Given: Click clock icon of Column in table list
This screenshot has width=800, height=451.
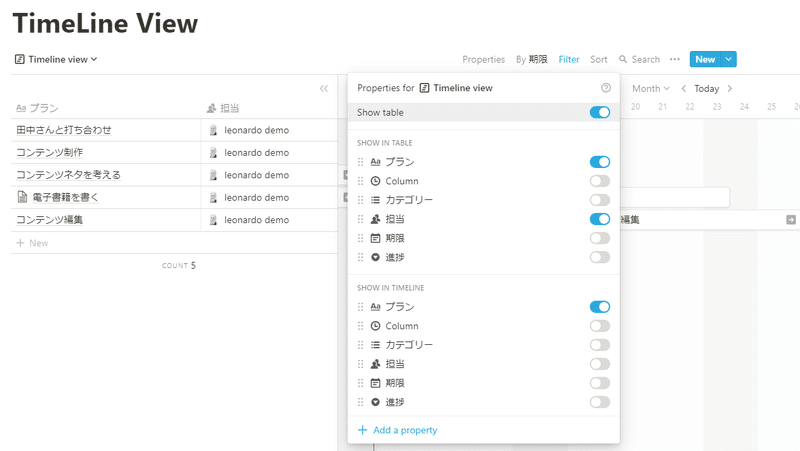Looking at the screenshot, I should tap(376, 181).
